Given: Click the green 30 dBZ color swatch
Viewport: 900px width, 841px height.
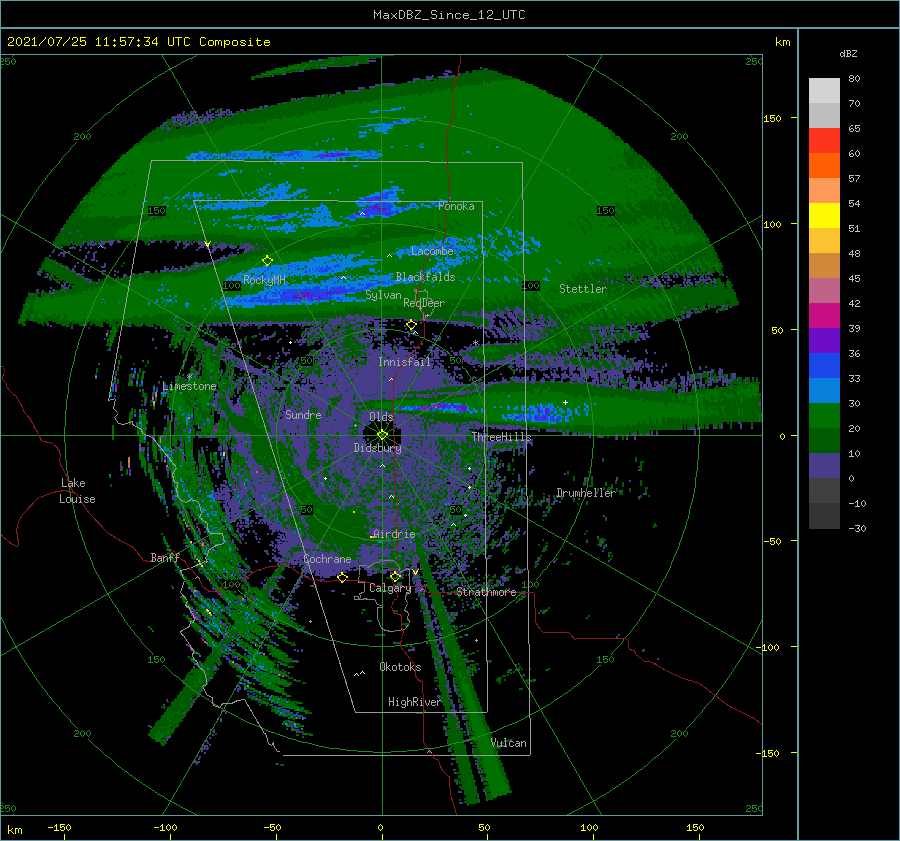Looking at the screenshot, I should (824, 415).
